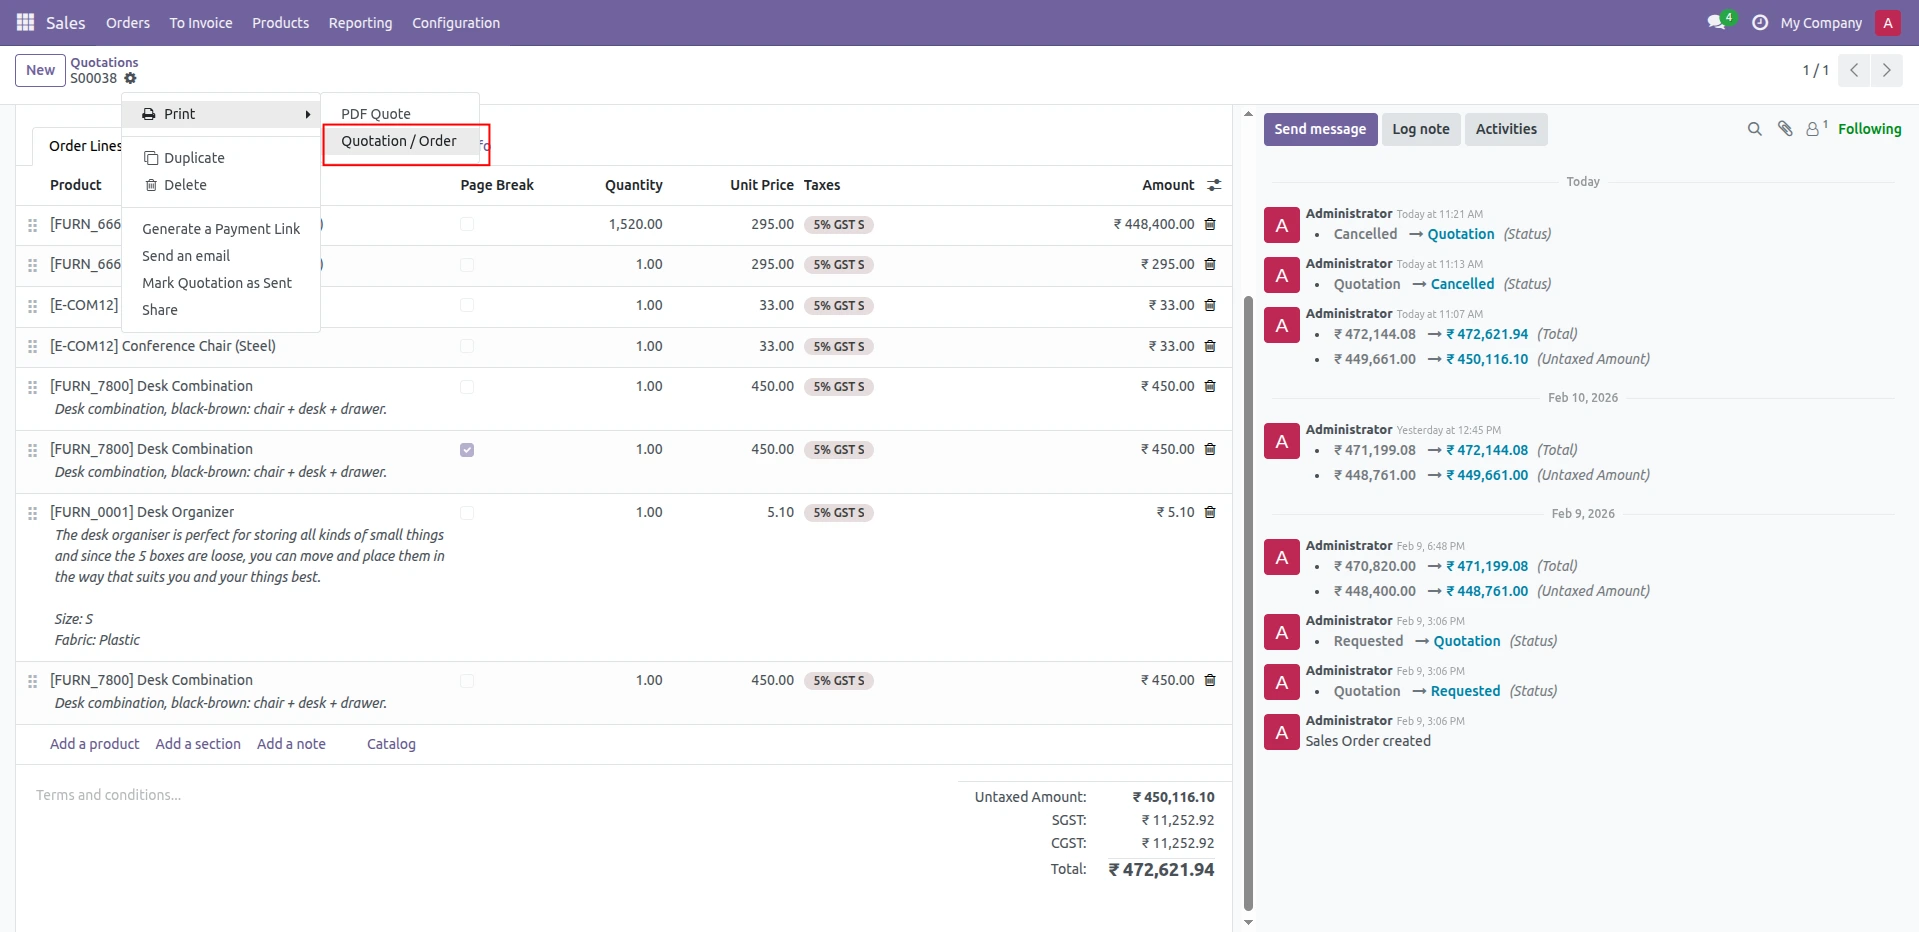
Task: Open the Reporting menu
Action: pyautogui.click(x=360, y=23)
